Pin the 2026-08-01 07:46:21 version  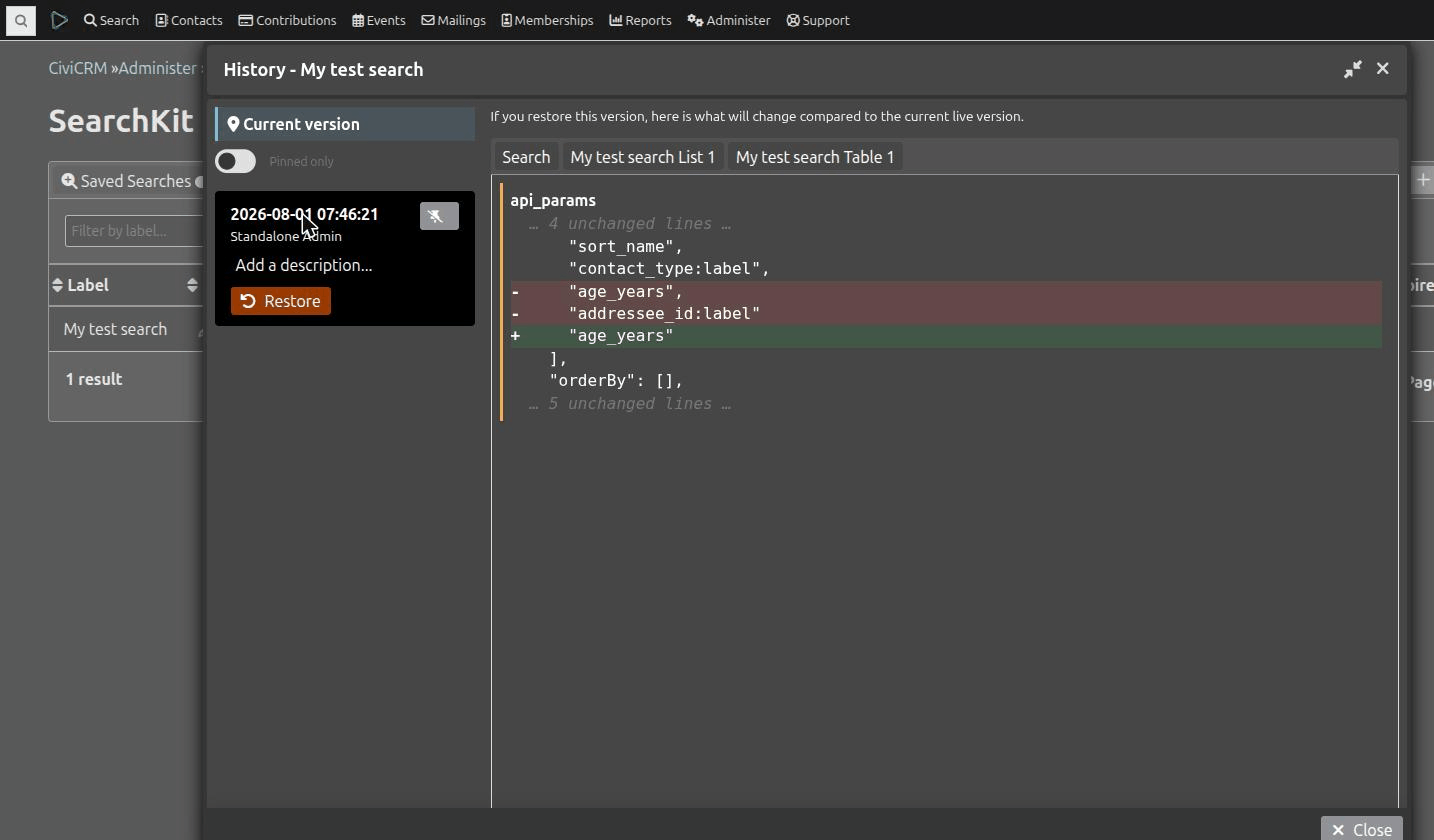coord(439,216)
